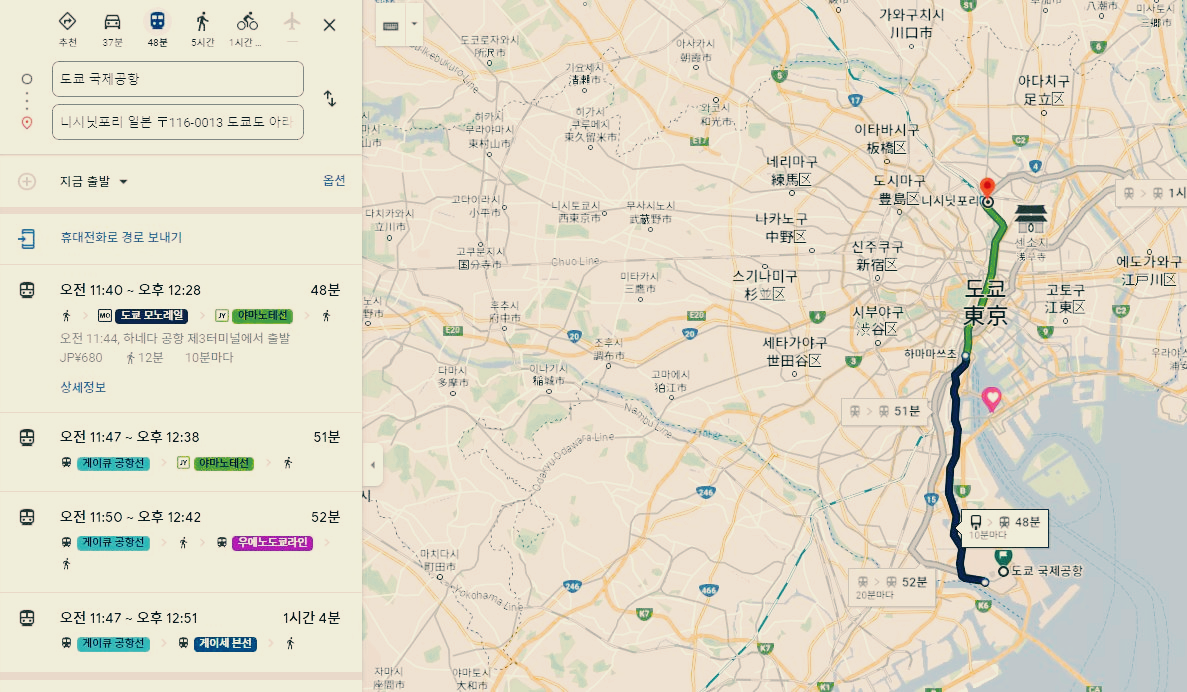Edit the origin field 도쿄 국제공항
Viewport: 1187px width, 692px height.
178,79
